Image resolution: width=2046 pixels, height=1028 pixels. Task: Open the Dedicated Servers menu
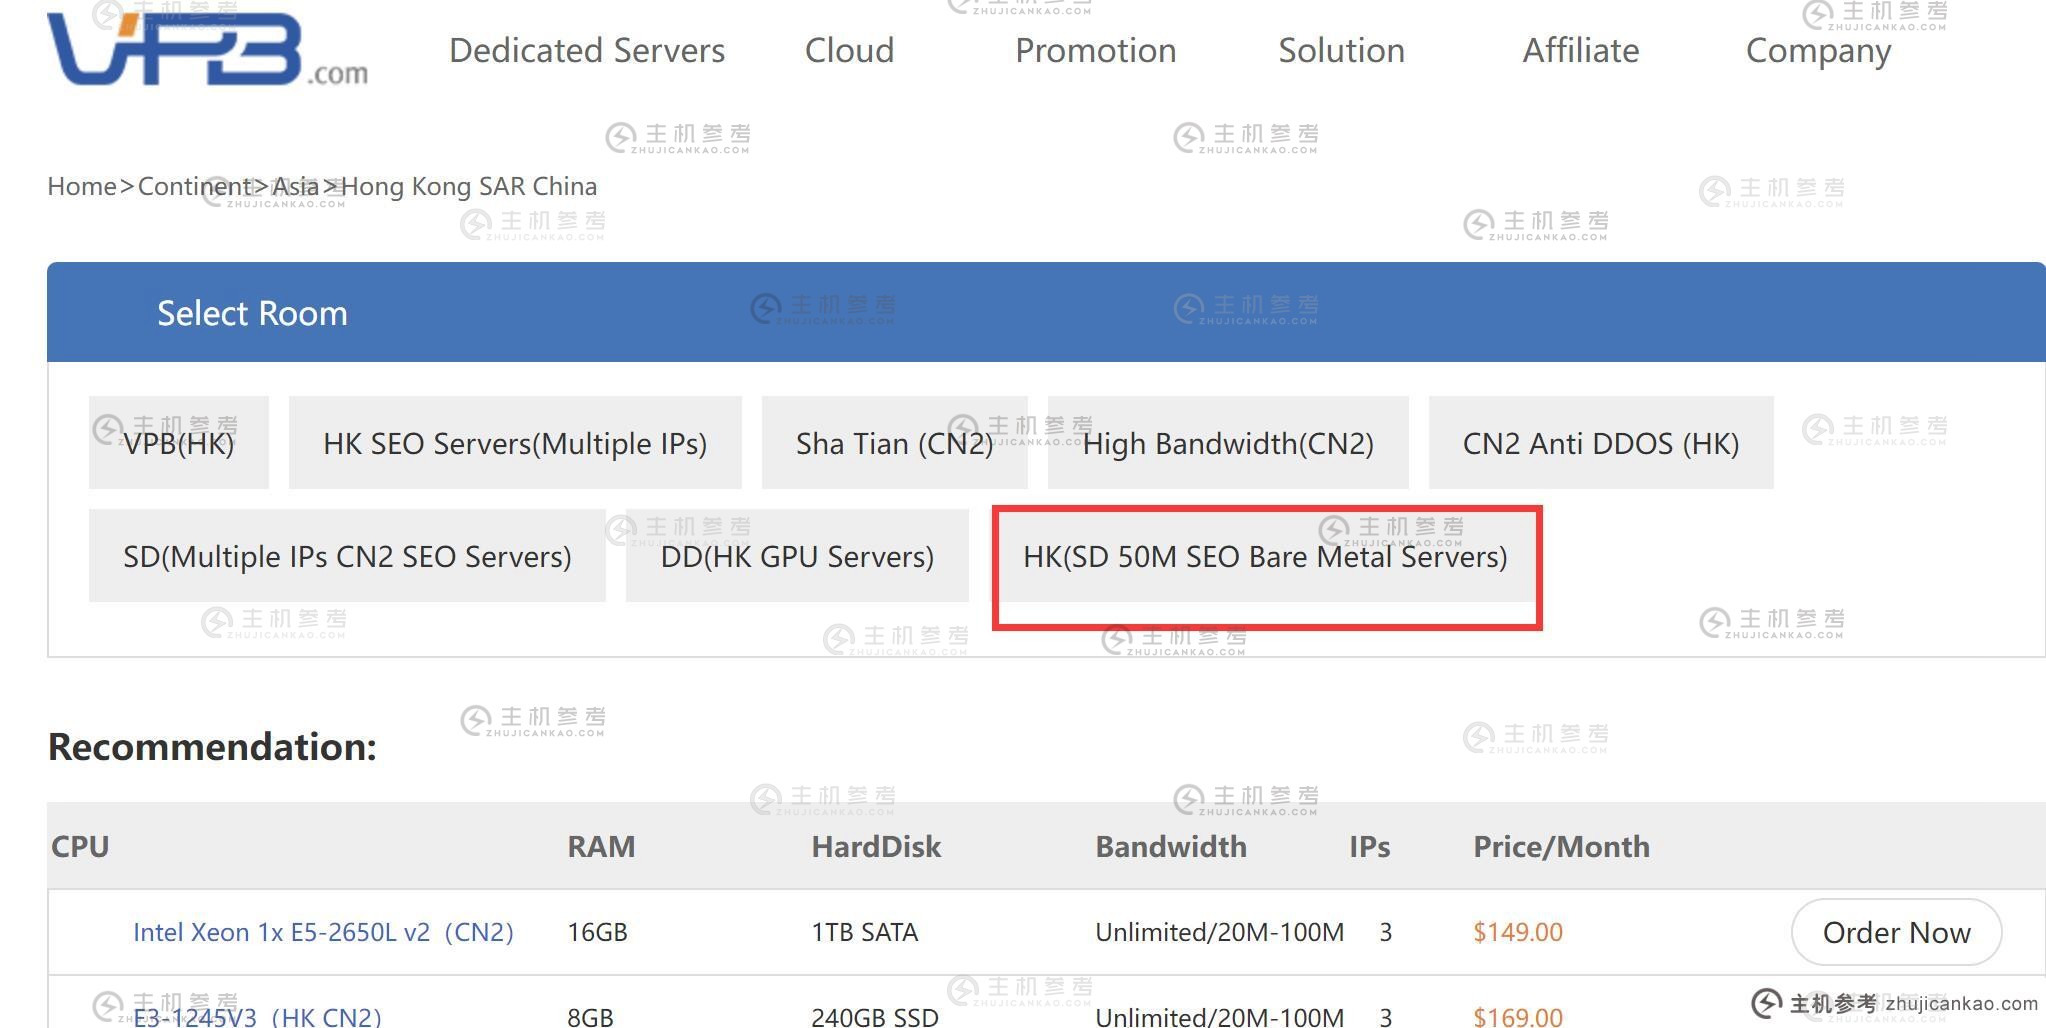coord(587,50)
